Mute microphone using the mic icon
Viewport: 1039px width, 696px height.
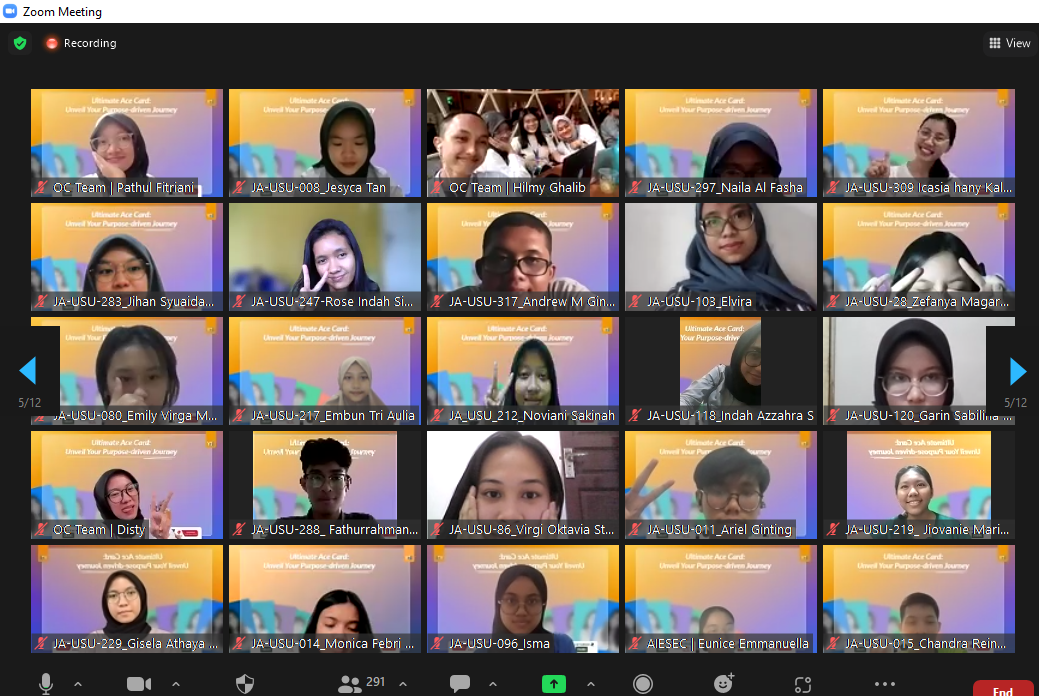[46, 684]
